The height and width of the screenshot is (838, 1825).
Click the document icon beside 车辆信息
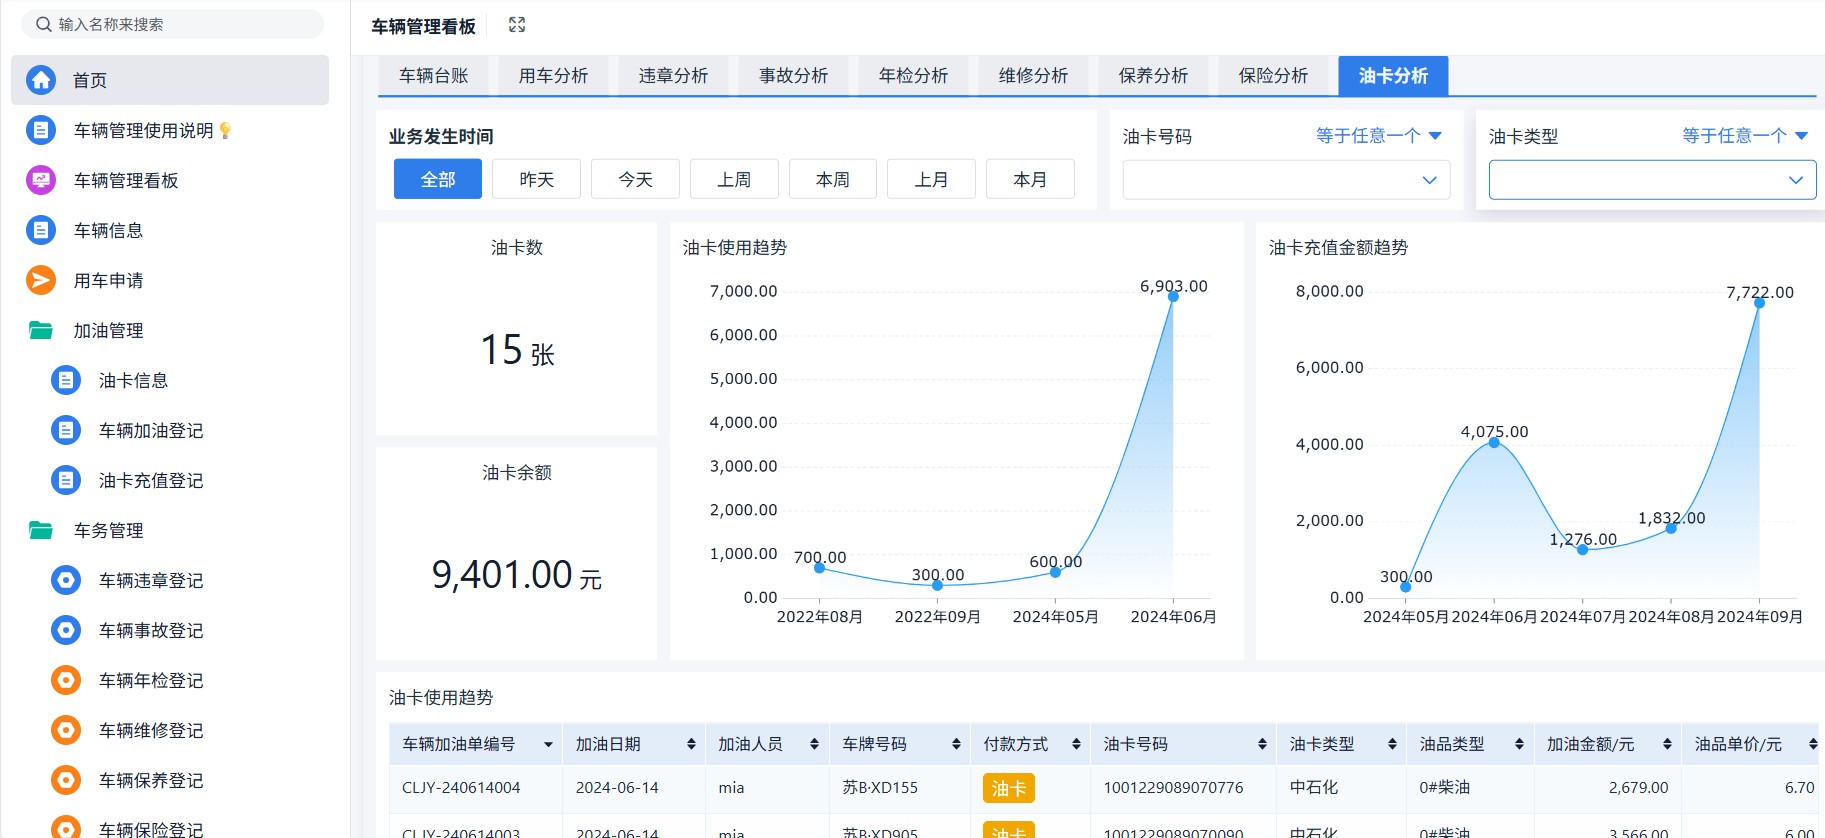point(41,230)
